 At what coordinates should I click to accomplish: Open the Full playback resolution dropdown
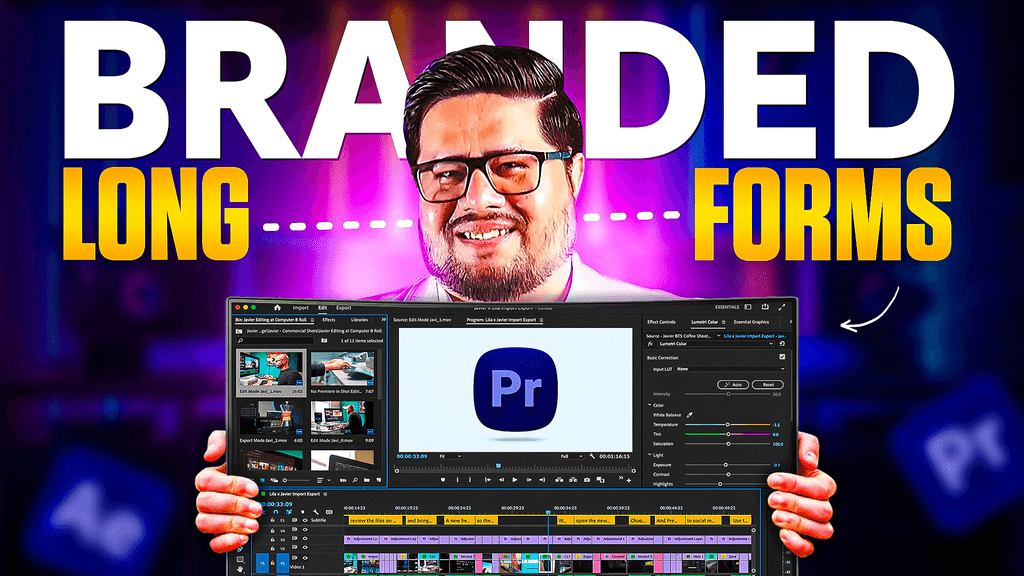pyautogui.click(x=571, y=456)
